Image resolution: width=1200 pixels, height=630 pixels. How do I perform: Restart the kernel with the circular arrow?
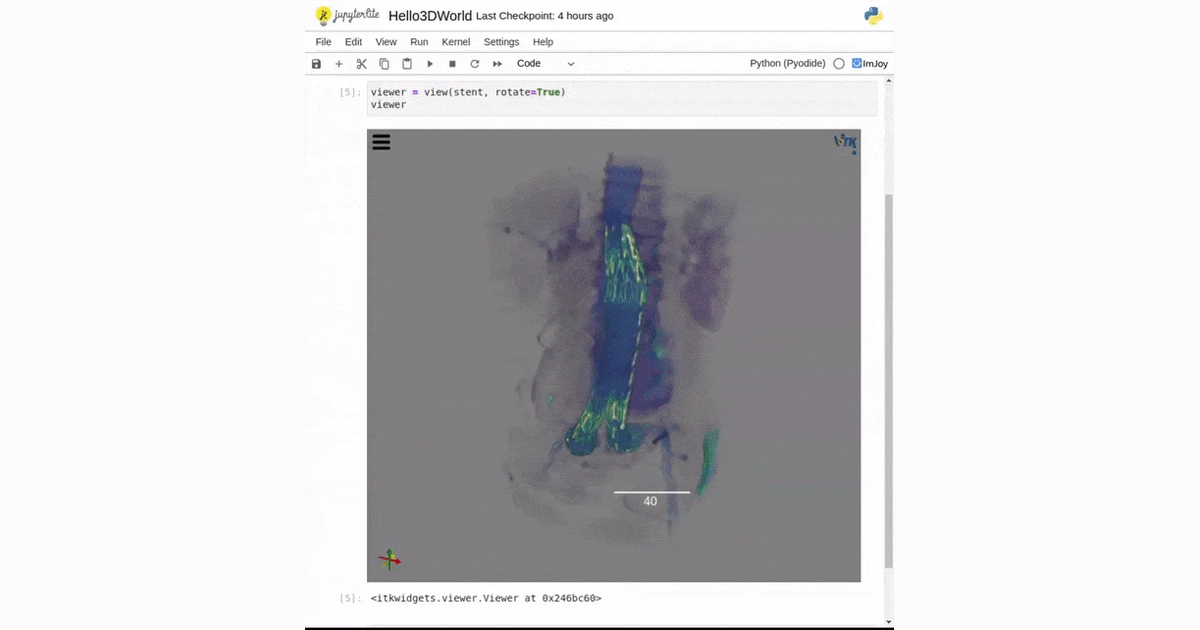[475, 64]
